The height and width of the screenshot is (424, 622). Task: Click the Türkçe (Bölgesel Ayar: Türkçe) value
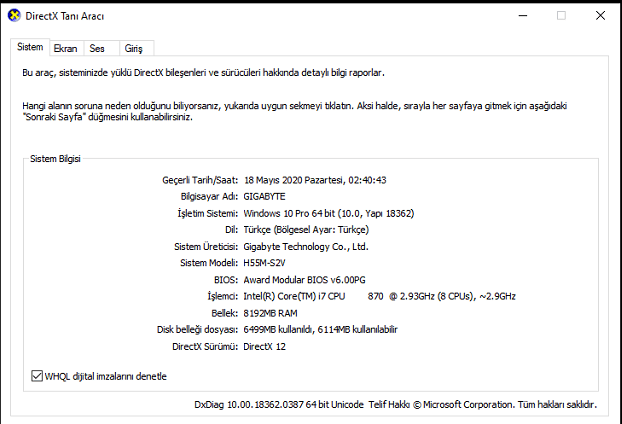[306, 230]
